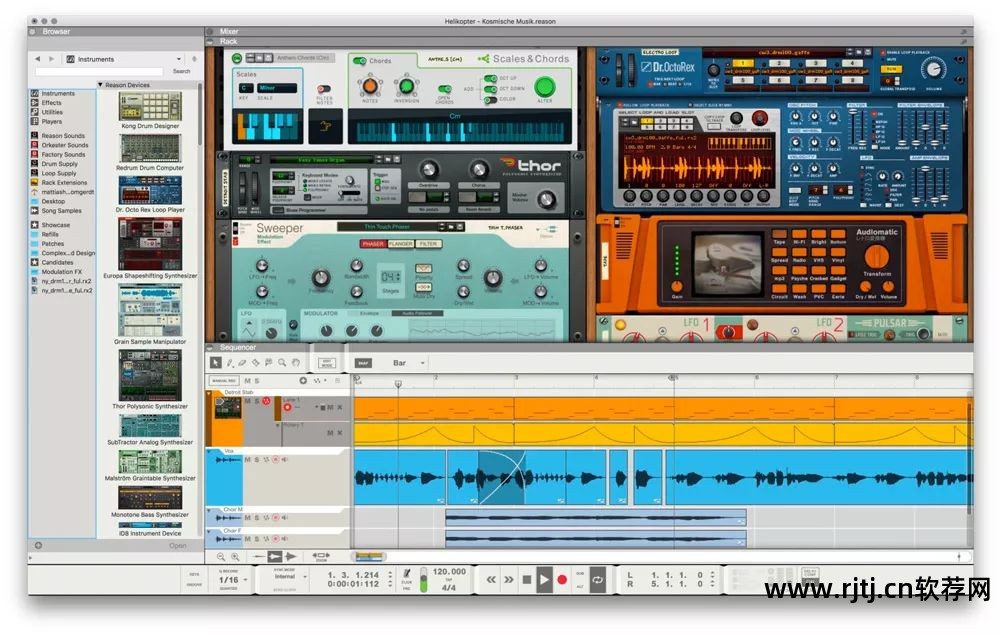The width and height of the screenshot is (1000, 635).
Task: Toggle the Snap button in the Sequencer
Action: point(363,363)
